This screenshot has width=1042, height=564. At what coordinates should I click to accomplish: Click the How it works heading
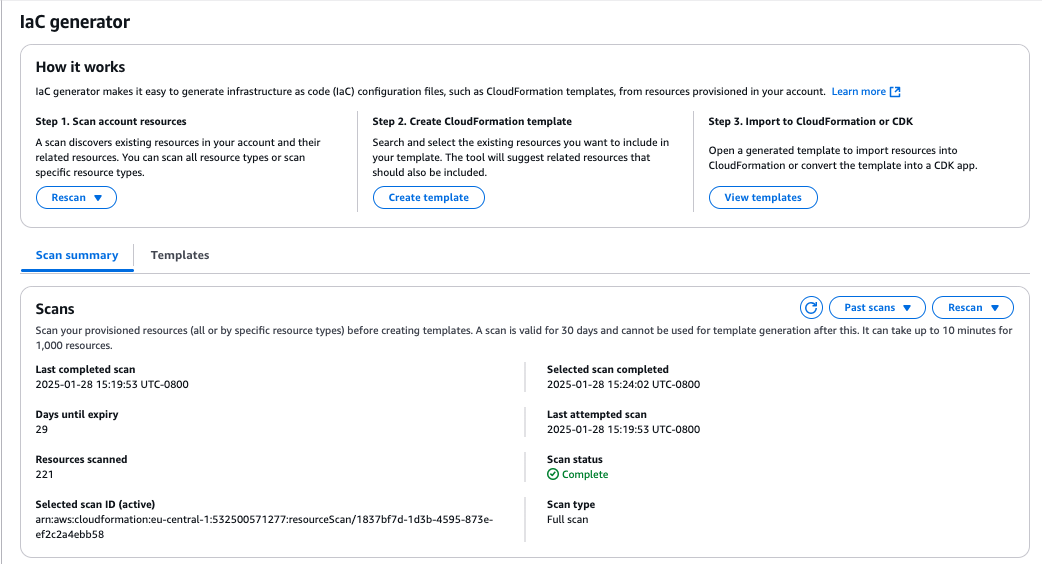80,67
